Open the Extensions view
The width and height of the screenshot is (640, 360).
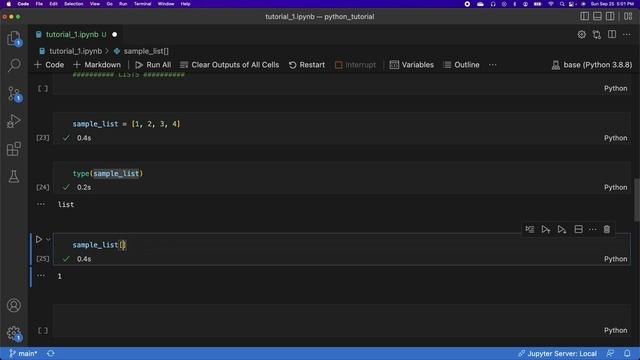coord(14,149)
